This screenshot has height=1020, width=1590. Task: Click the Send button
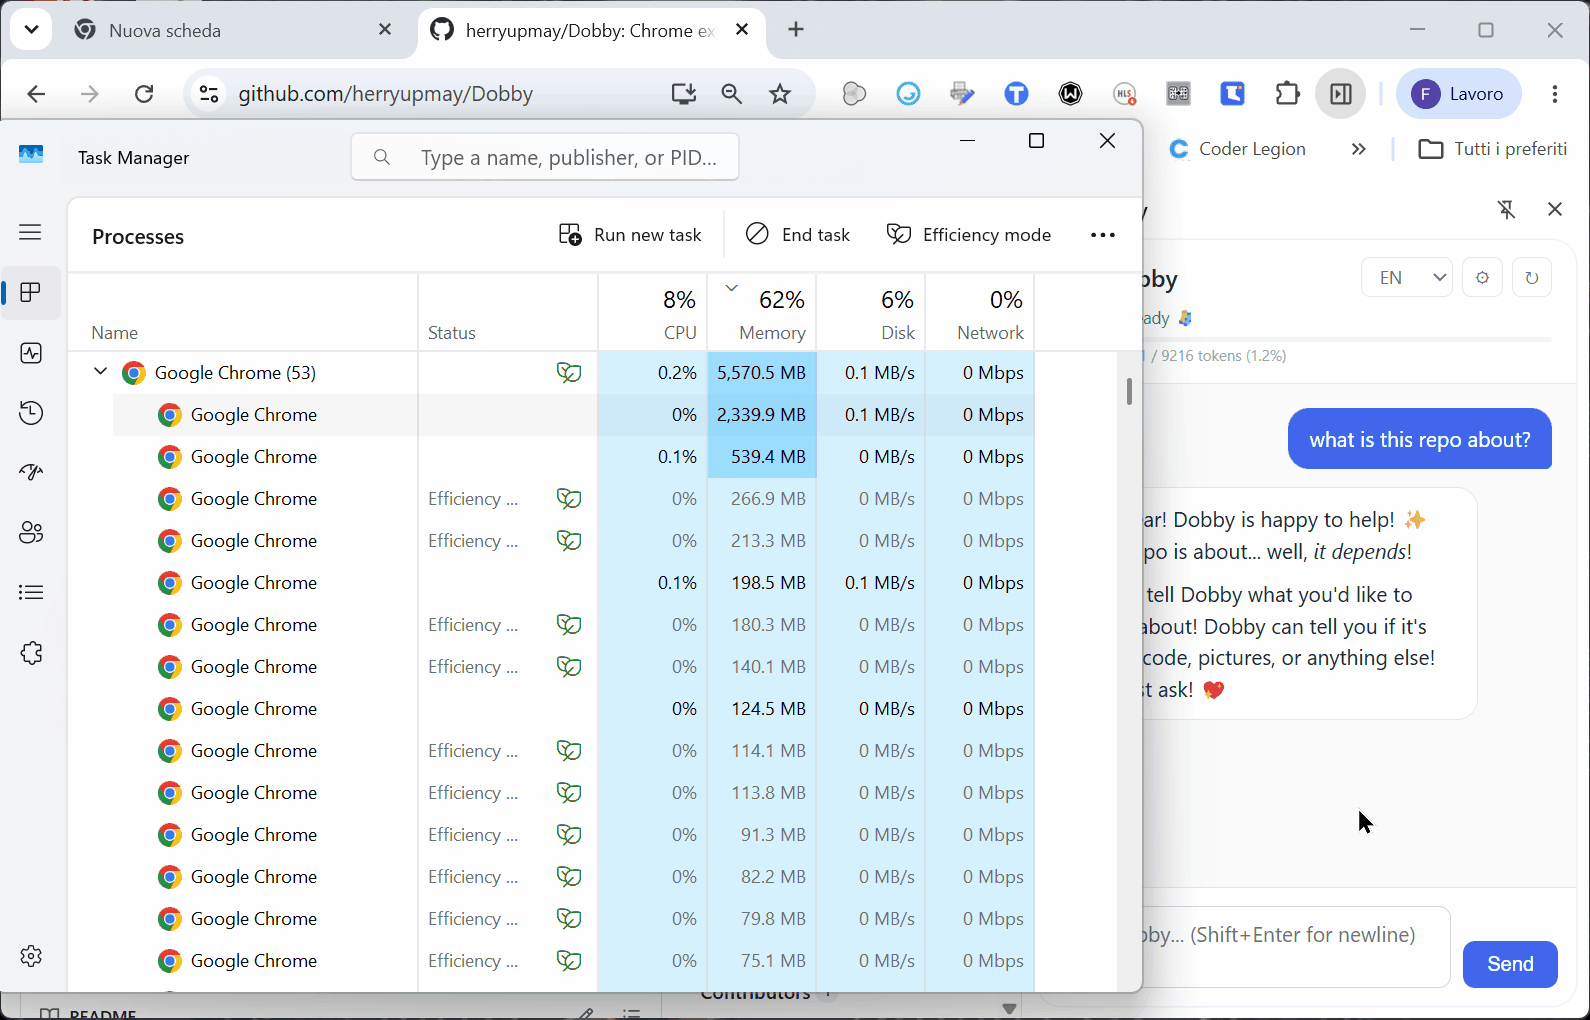point(1510,964)
